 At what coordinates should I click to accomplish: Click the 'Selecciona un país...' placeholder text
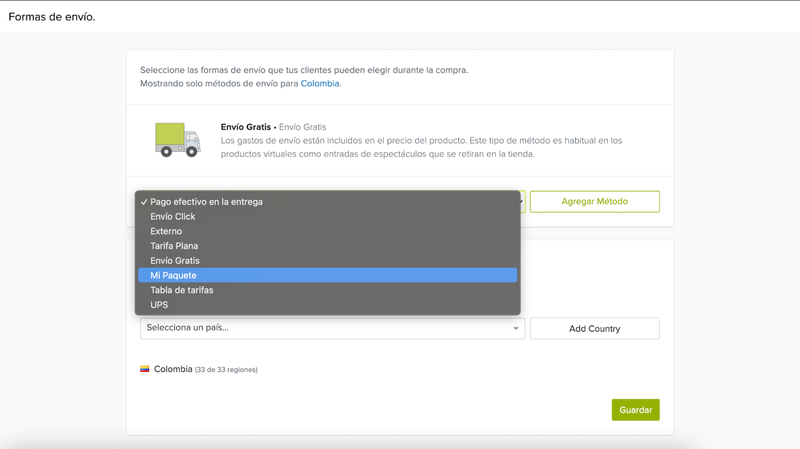[194, 328]
